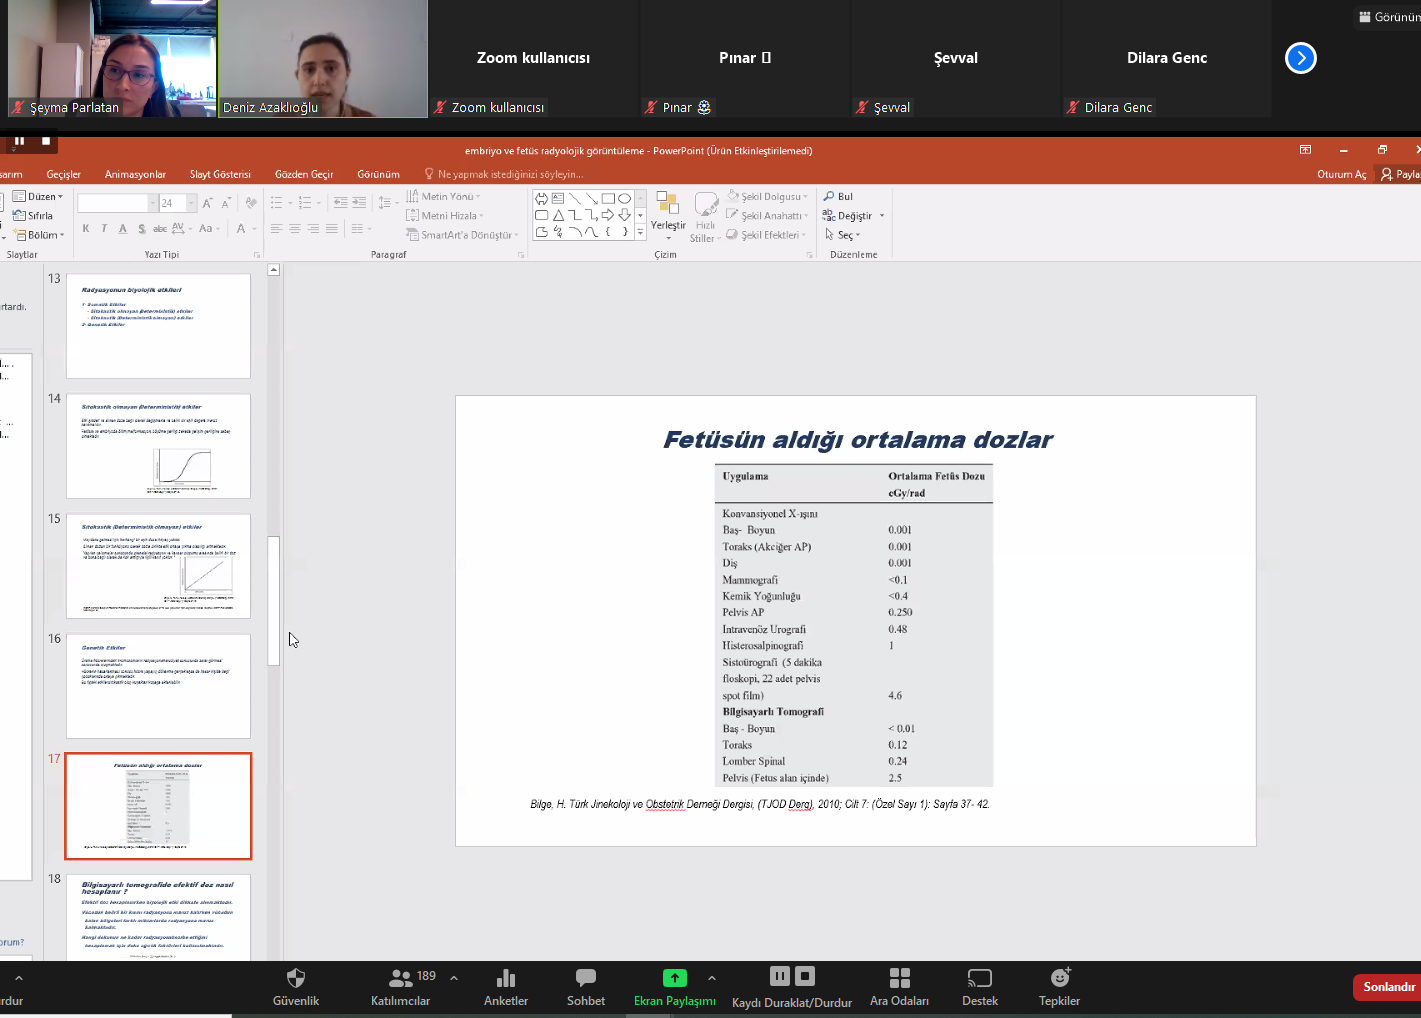This screenshot has width=1421, height=1018.
Task: Open the Geçişler ribbon tab
Action: click(63, 174)
